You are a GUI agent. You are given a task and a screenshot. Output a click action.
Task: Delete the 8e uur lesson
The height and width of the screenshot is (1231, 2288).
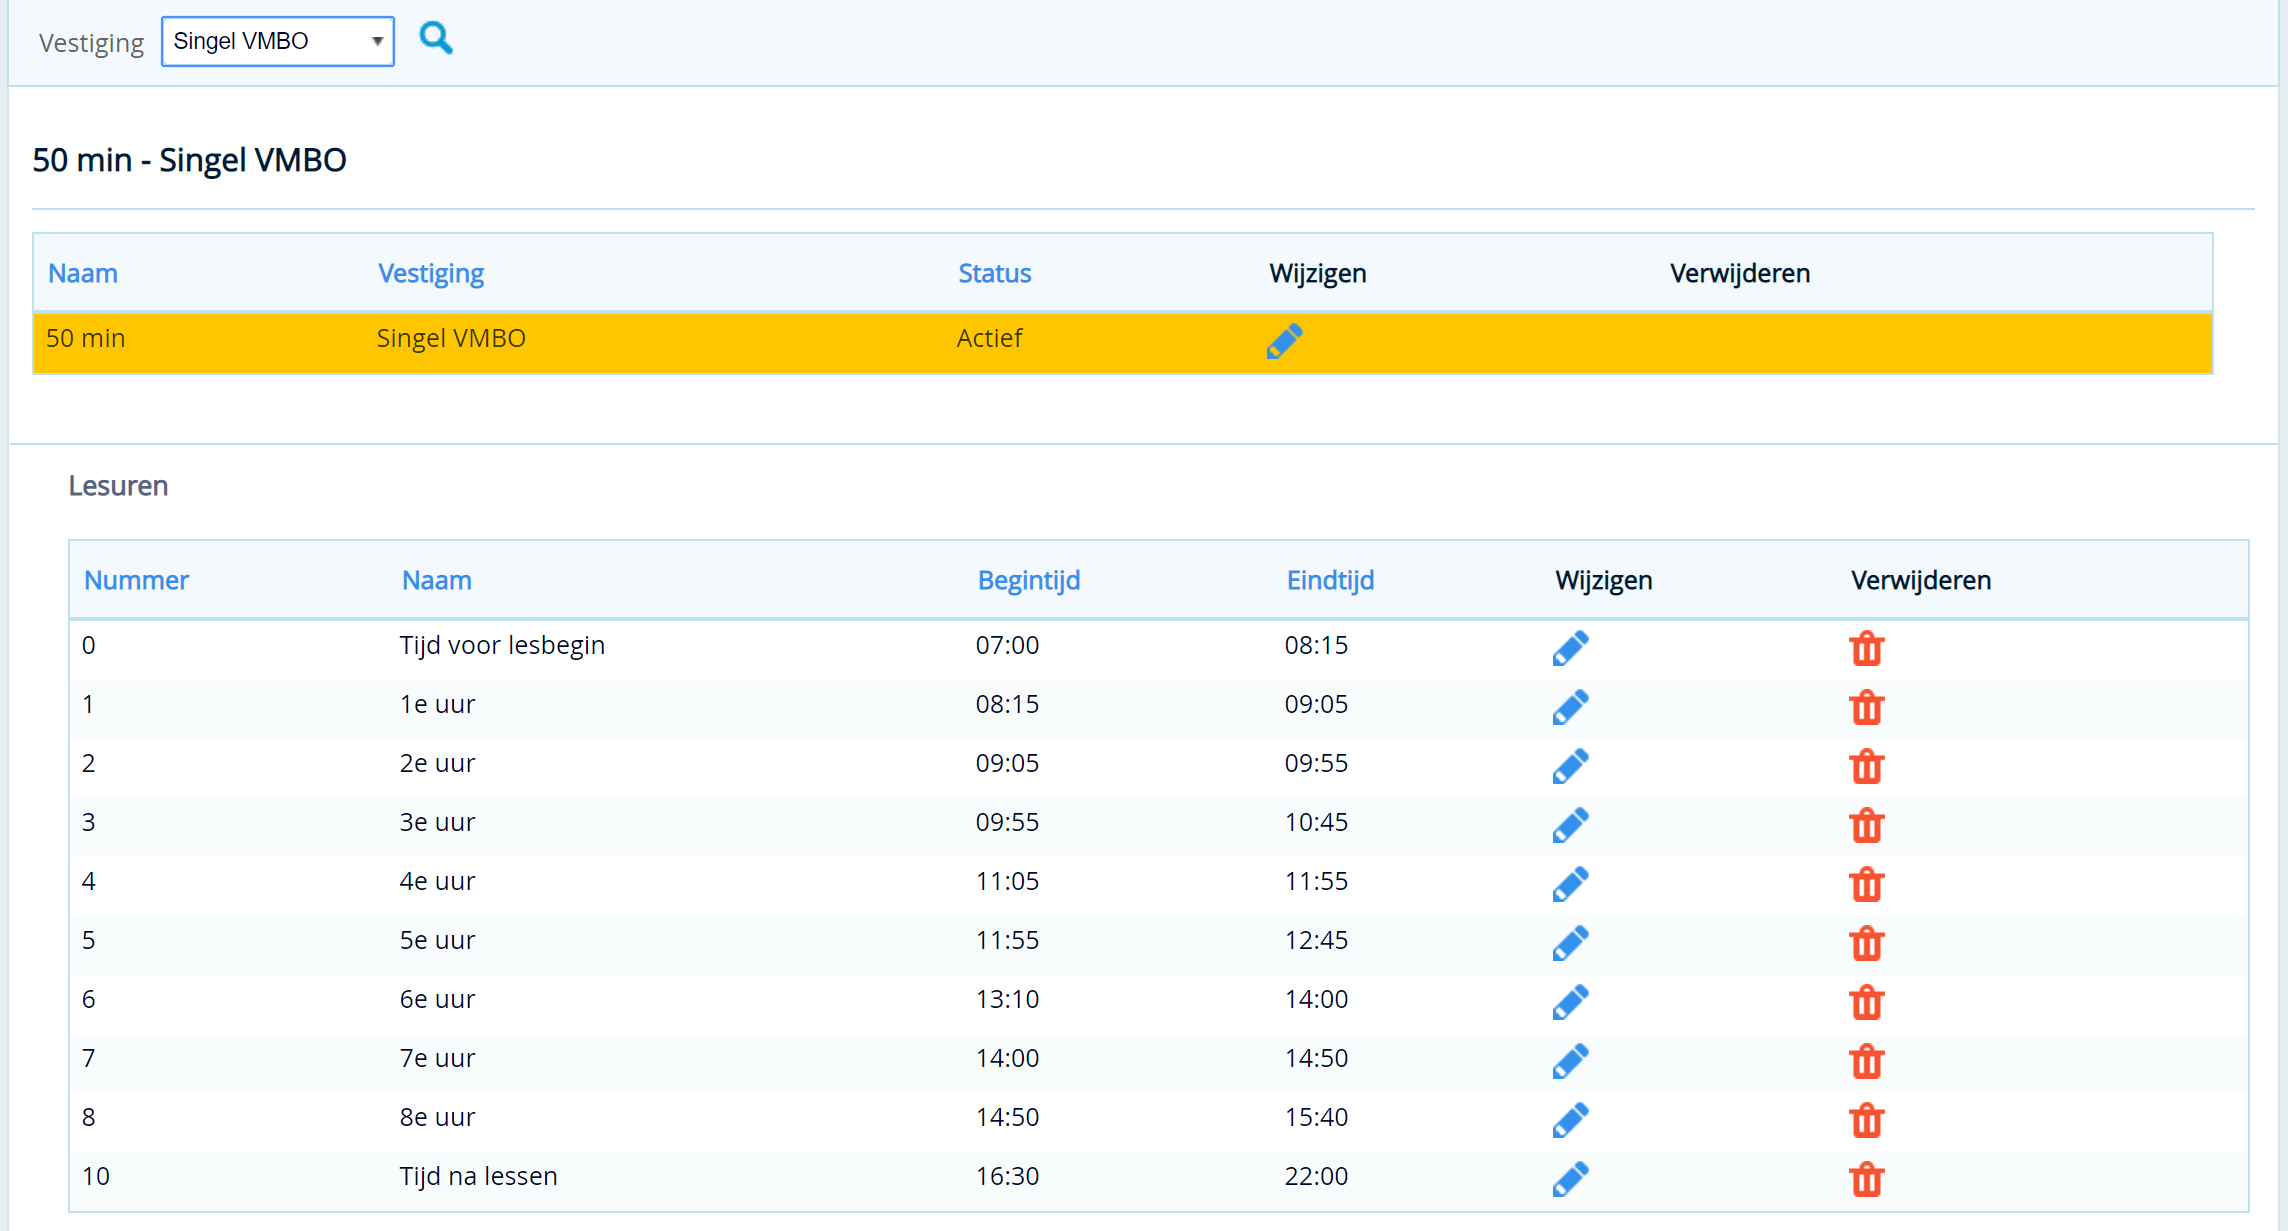coord(1866,1121)
